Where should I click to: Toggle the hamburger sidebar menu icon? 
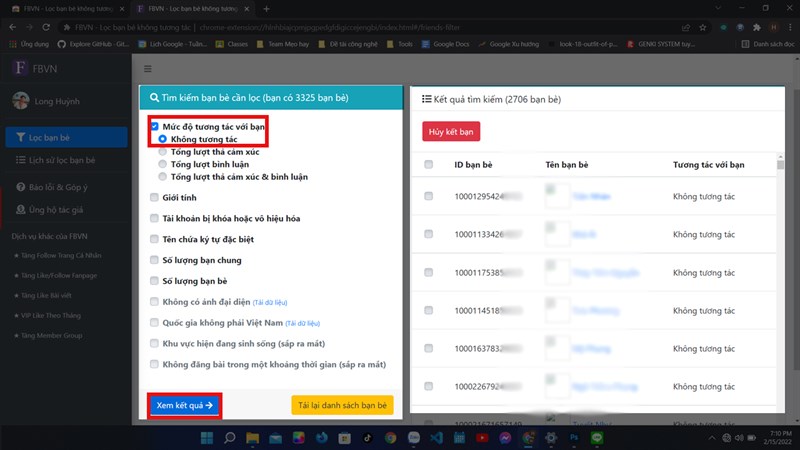pos(147,69)
